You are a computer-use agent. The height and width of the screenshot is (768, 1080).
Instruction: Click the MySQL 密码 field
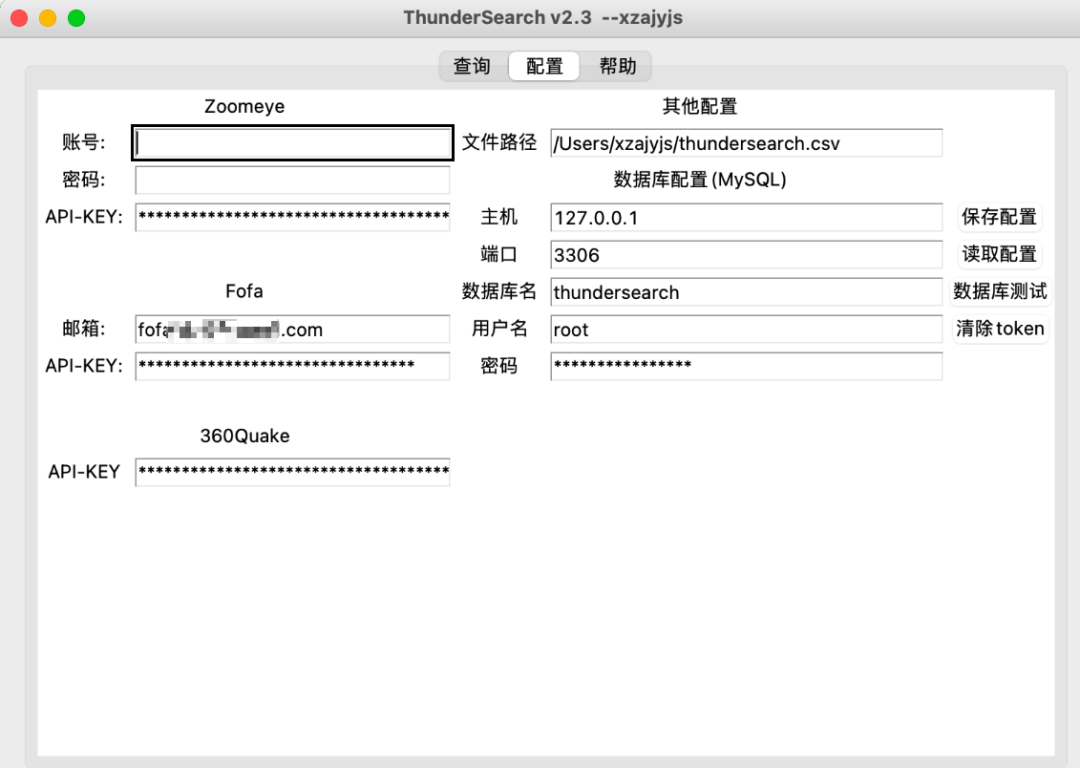(746, 366)
